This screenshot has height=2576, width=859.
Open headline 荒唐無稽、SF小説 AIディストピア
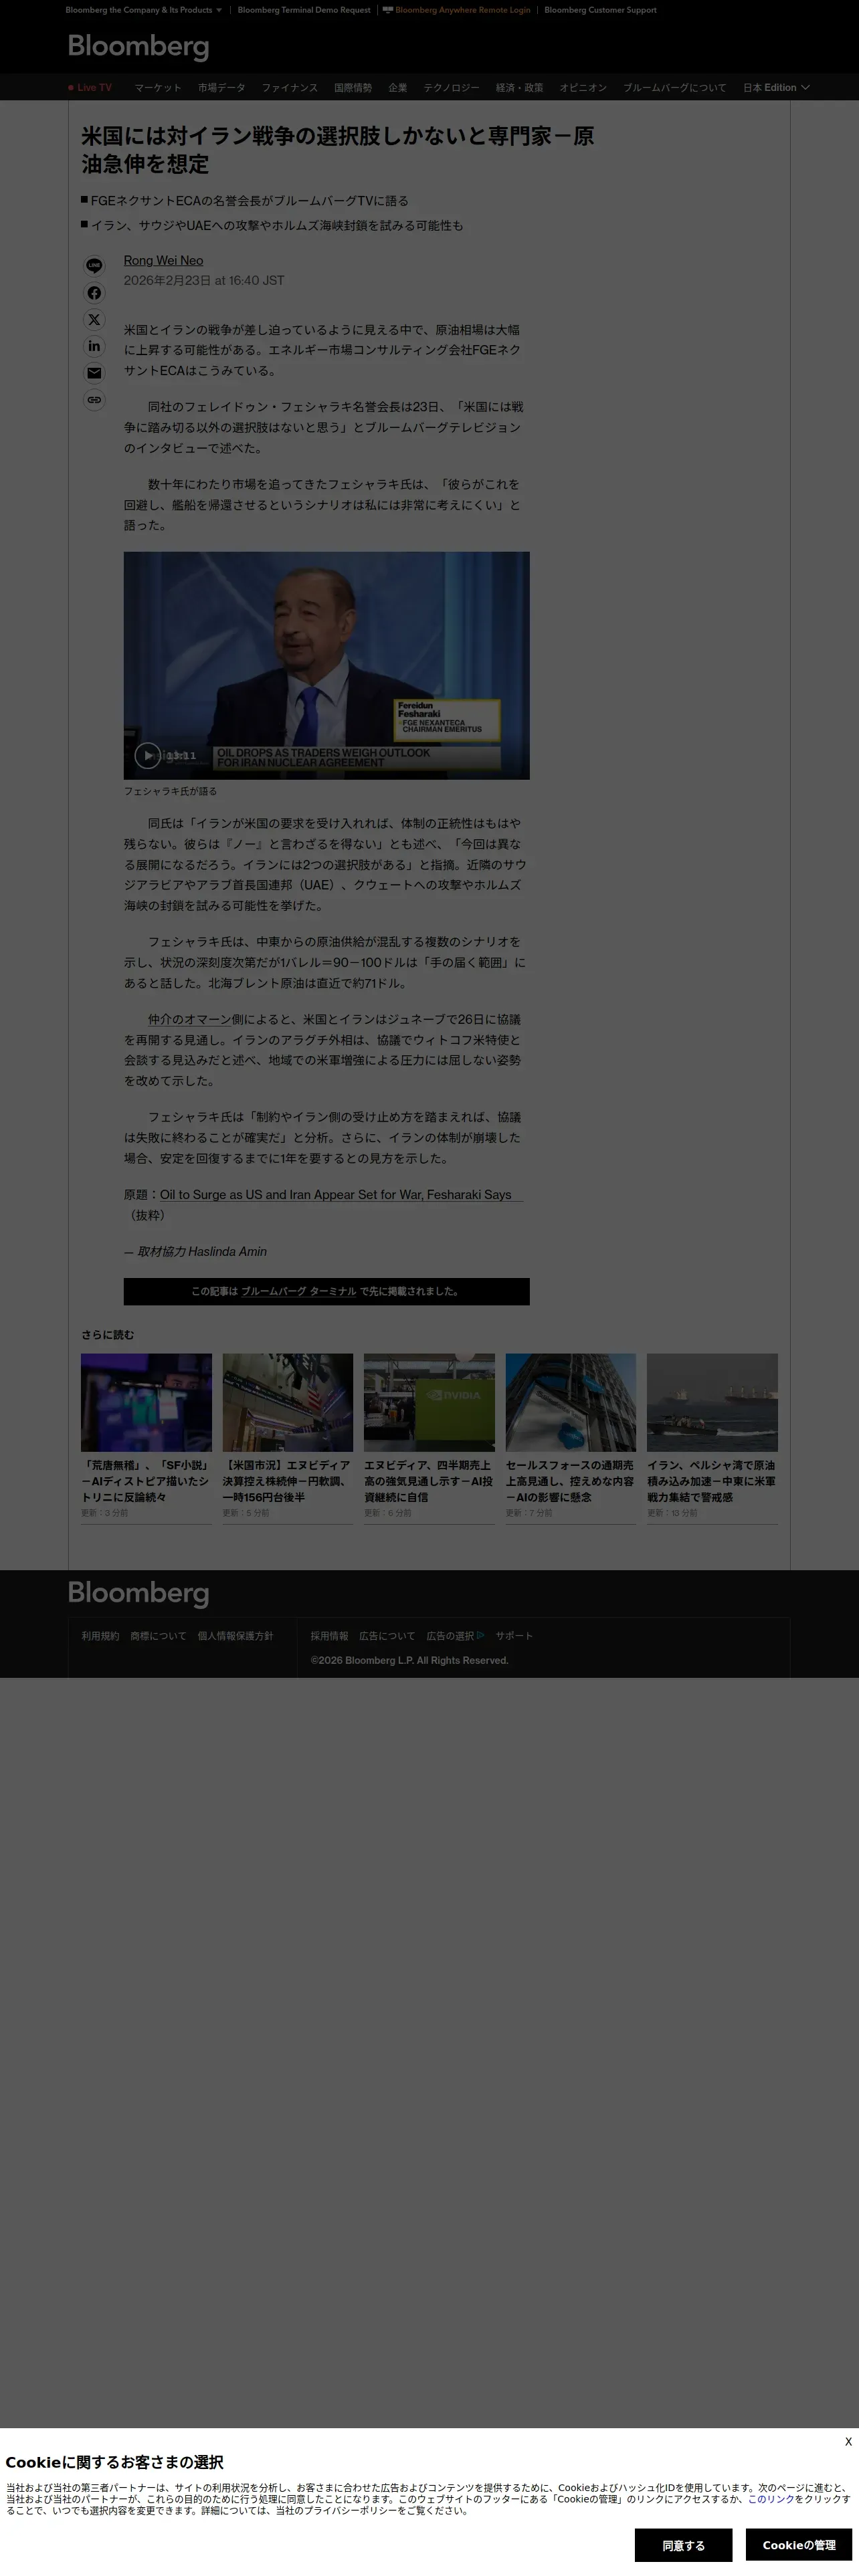point(146,1481)
